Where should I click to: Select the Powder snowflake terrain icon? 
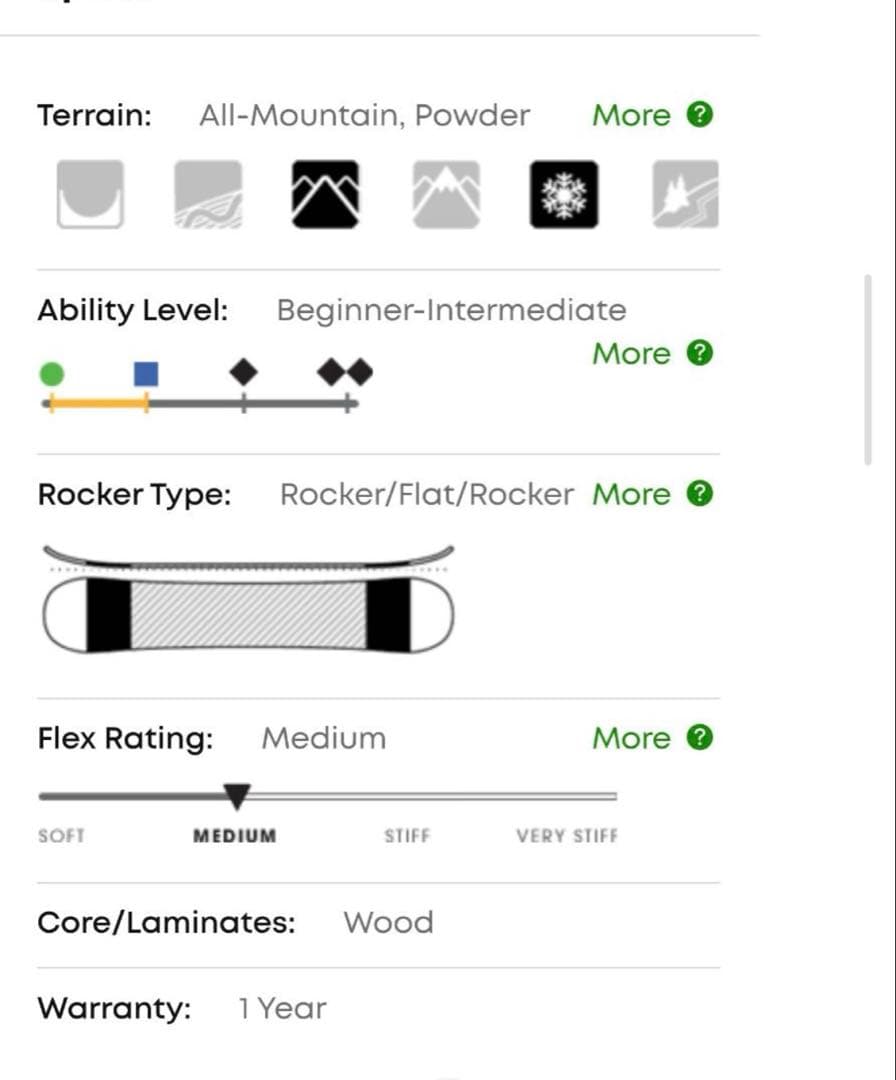[x=564, y=194]
